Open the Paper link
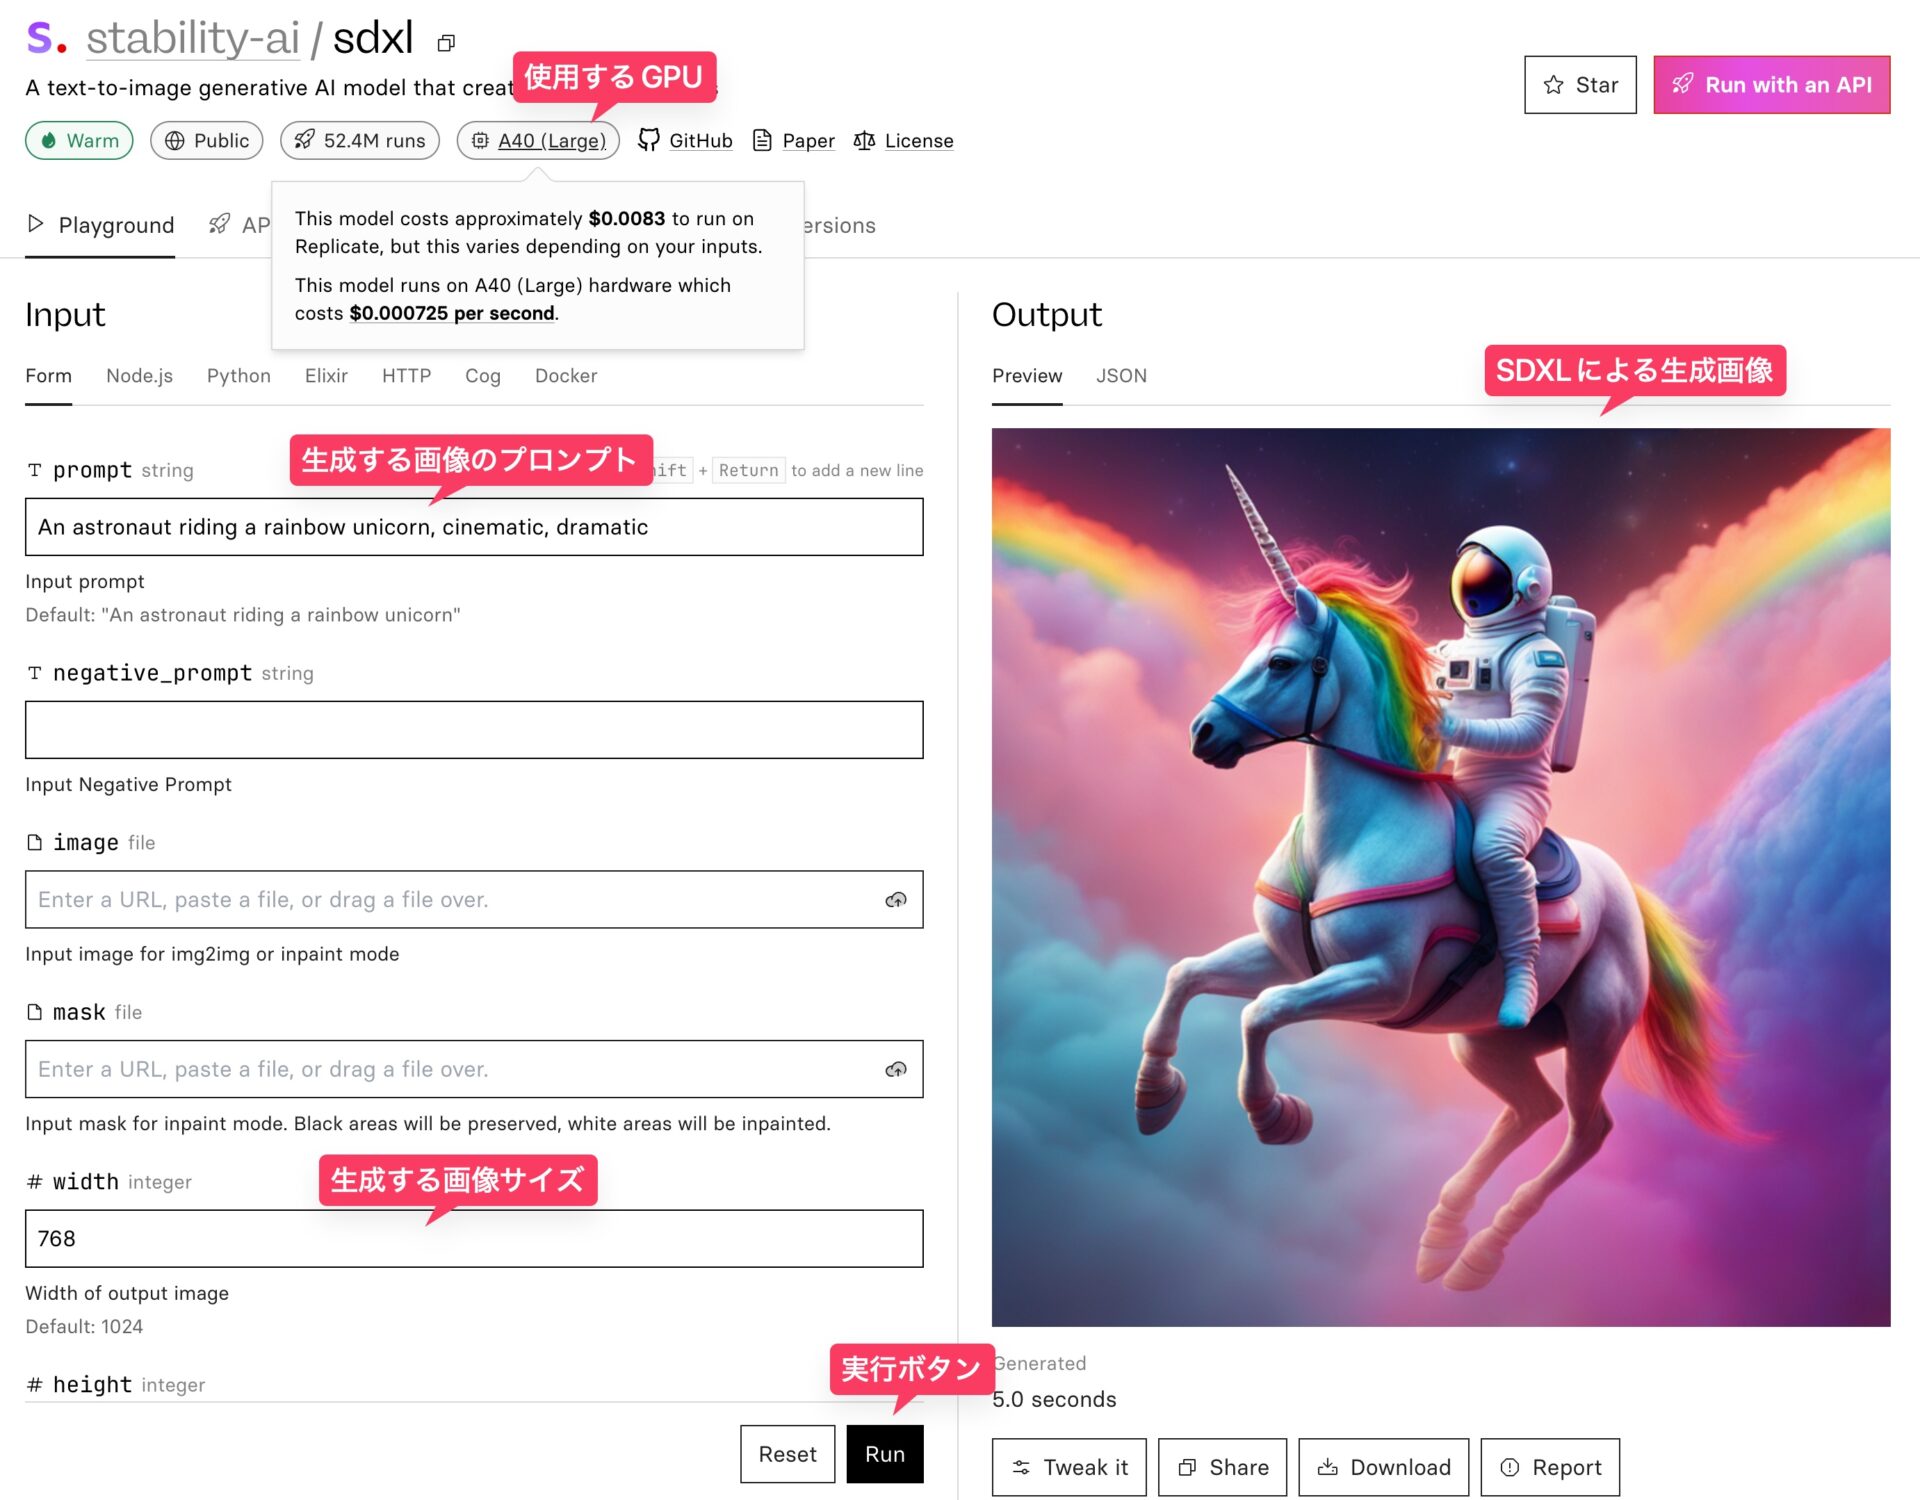Image resolution: width=1920 pixels, height=1500 pixels. tap(794, 141)
